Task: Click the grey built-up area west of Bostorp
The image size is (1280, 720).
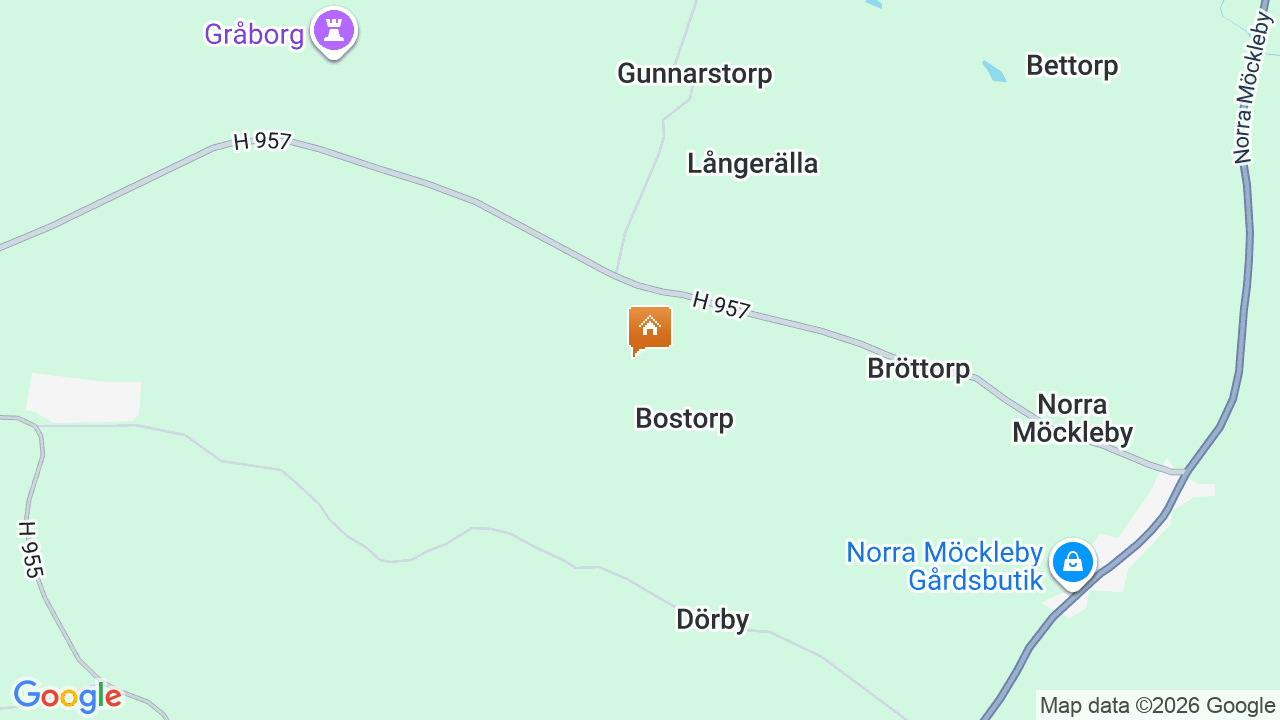Action: coord(84,398)
